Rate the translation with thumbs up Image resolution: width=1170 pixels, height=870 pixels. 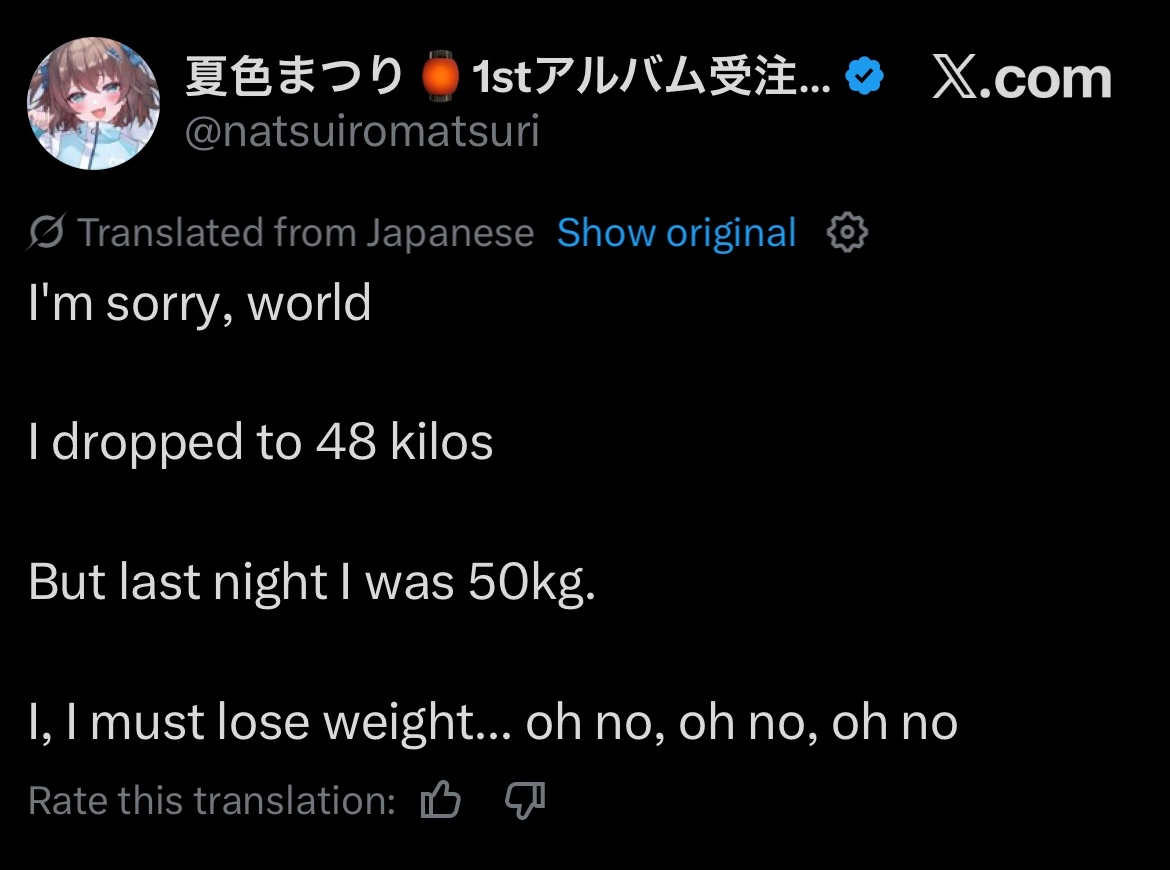point(441,801)
